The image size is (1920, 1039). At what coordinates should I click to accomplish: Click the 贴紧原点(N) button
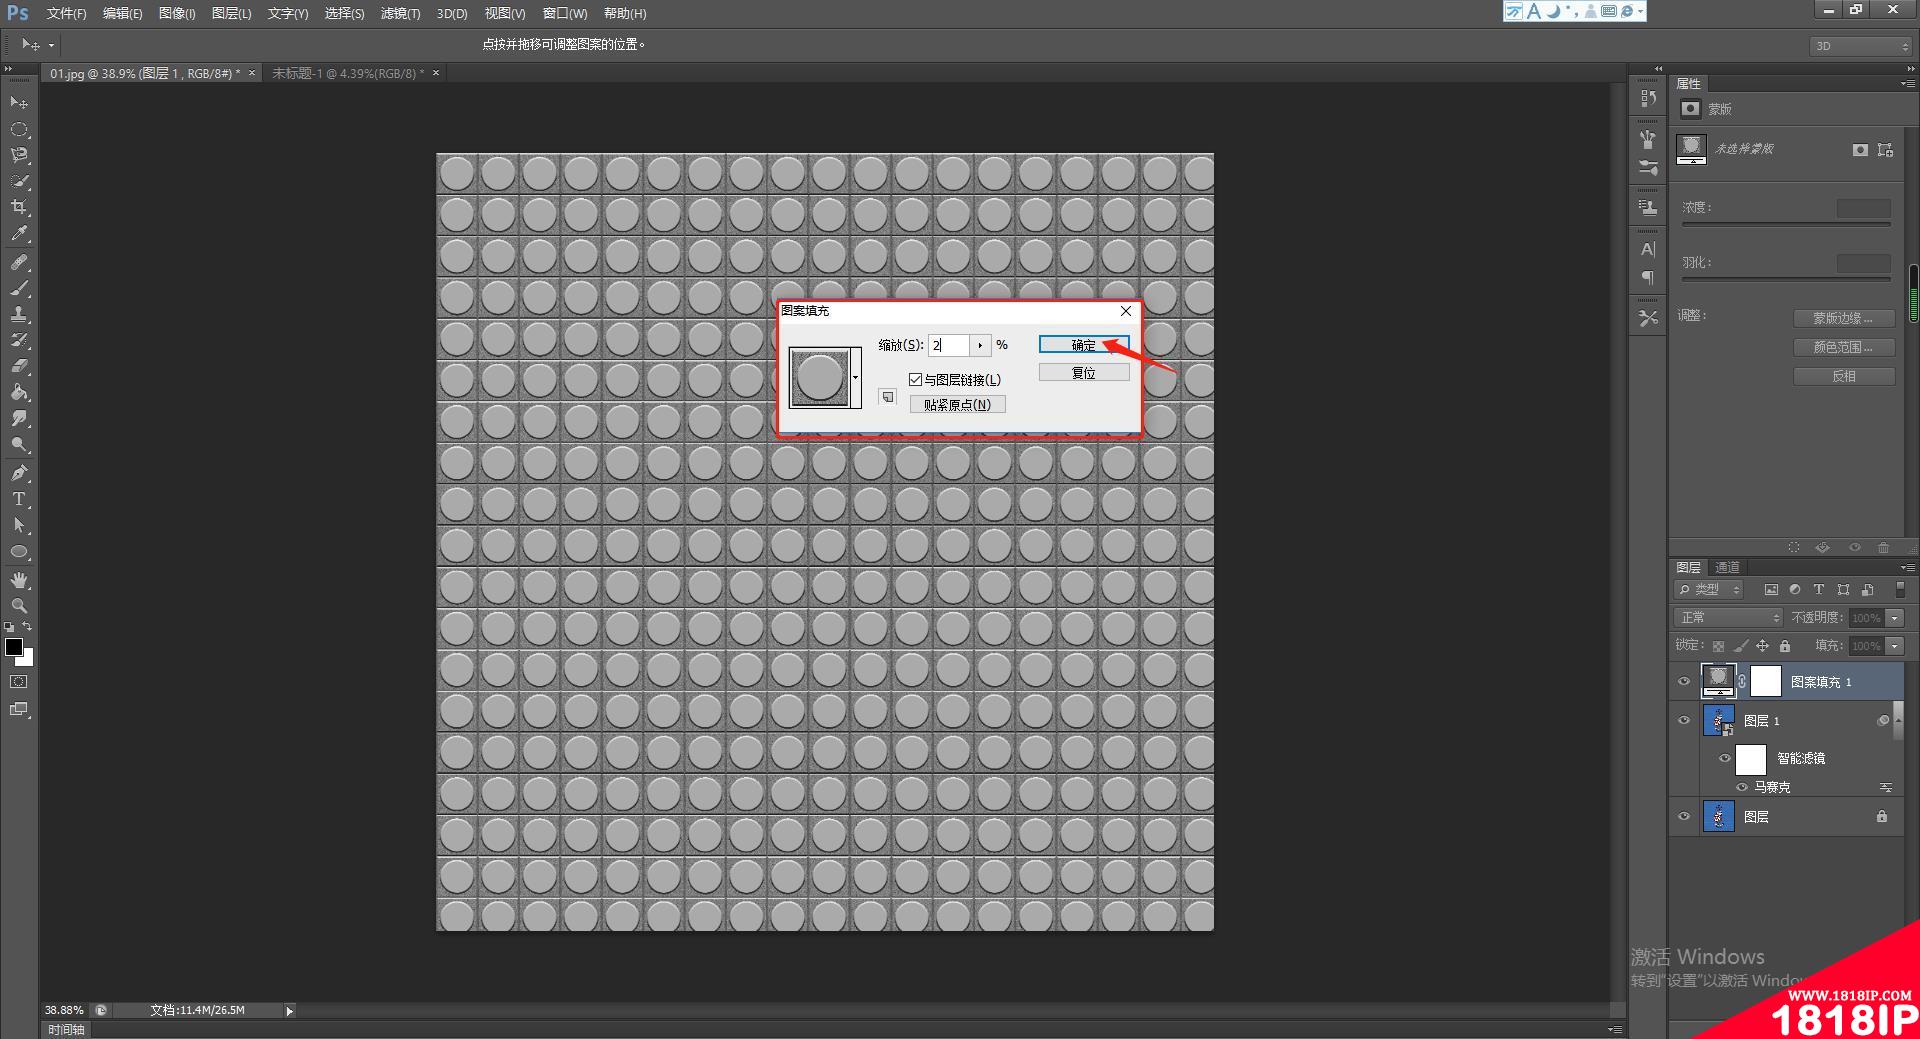click(x=957, y=404)
